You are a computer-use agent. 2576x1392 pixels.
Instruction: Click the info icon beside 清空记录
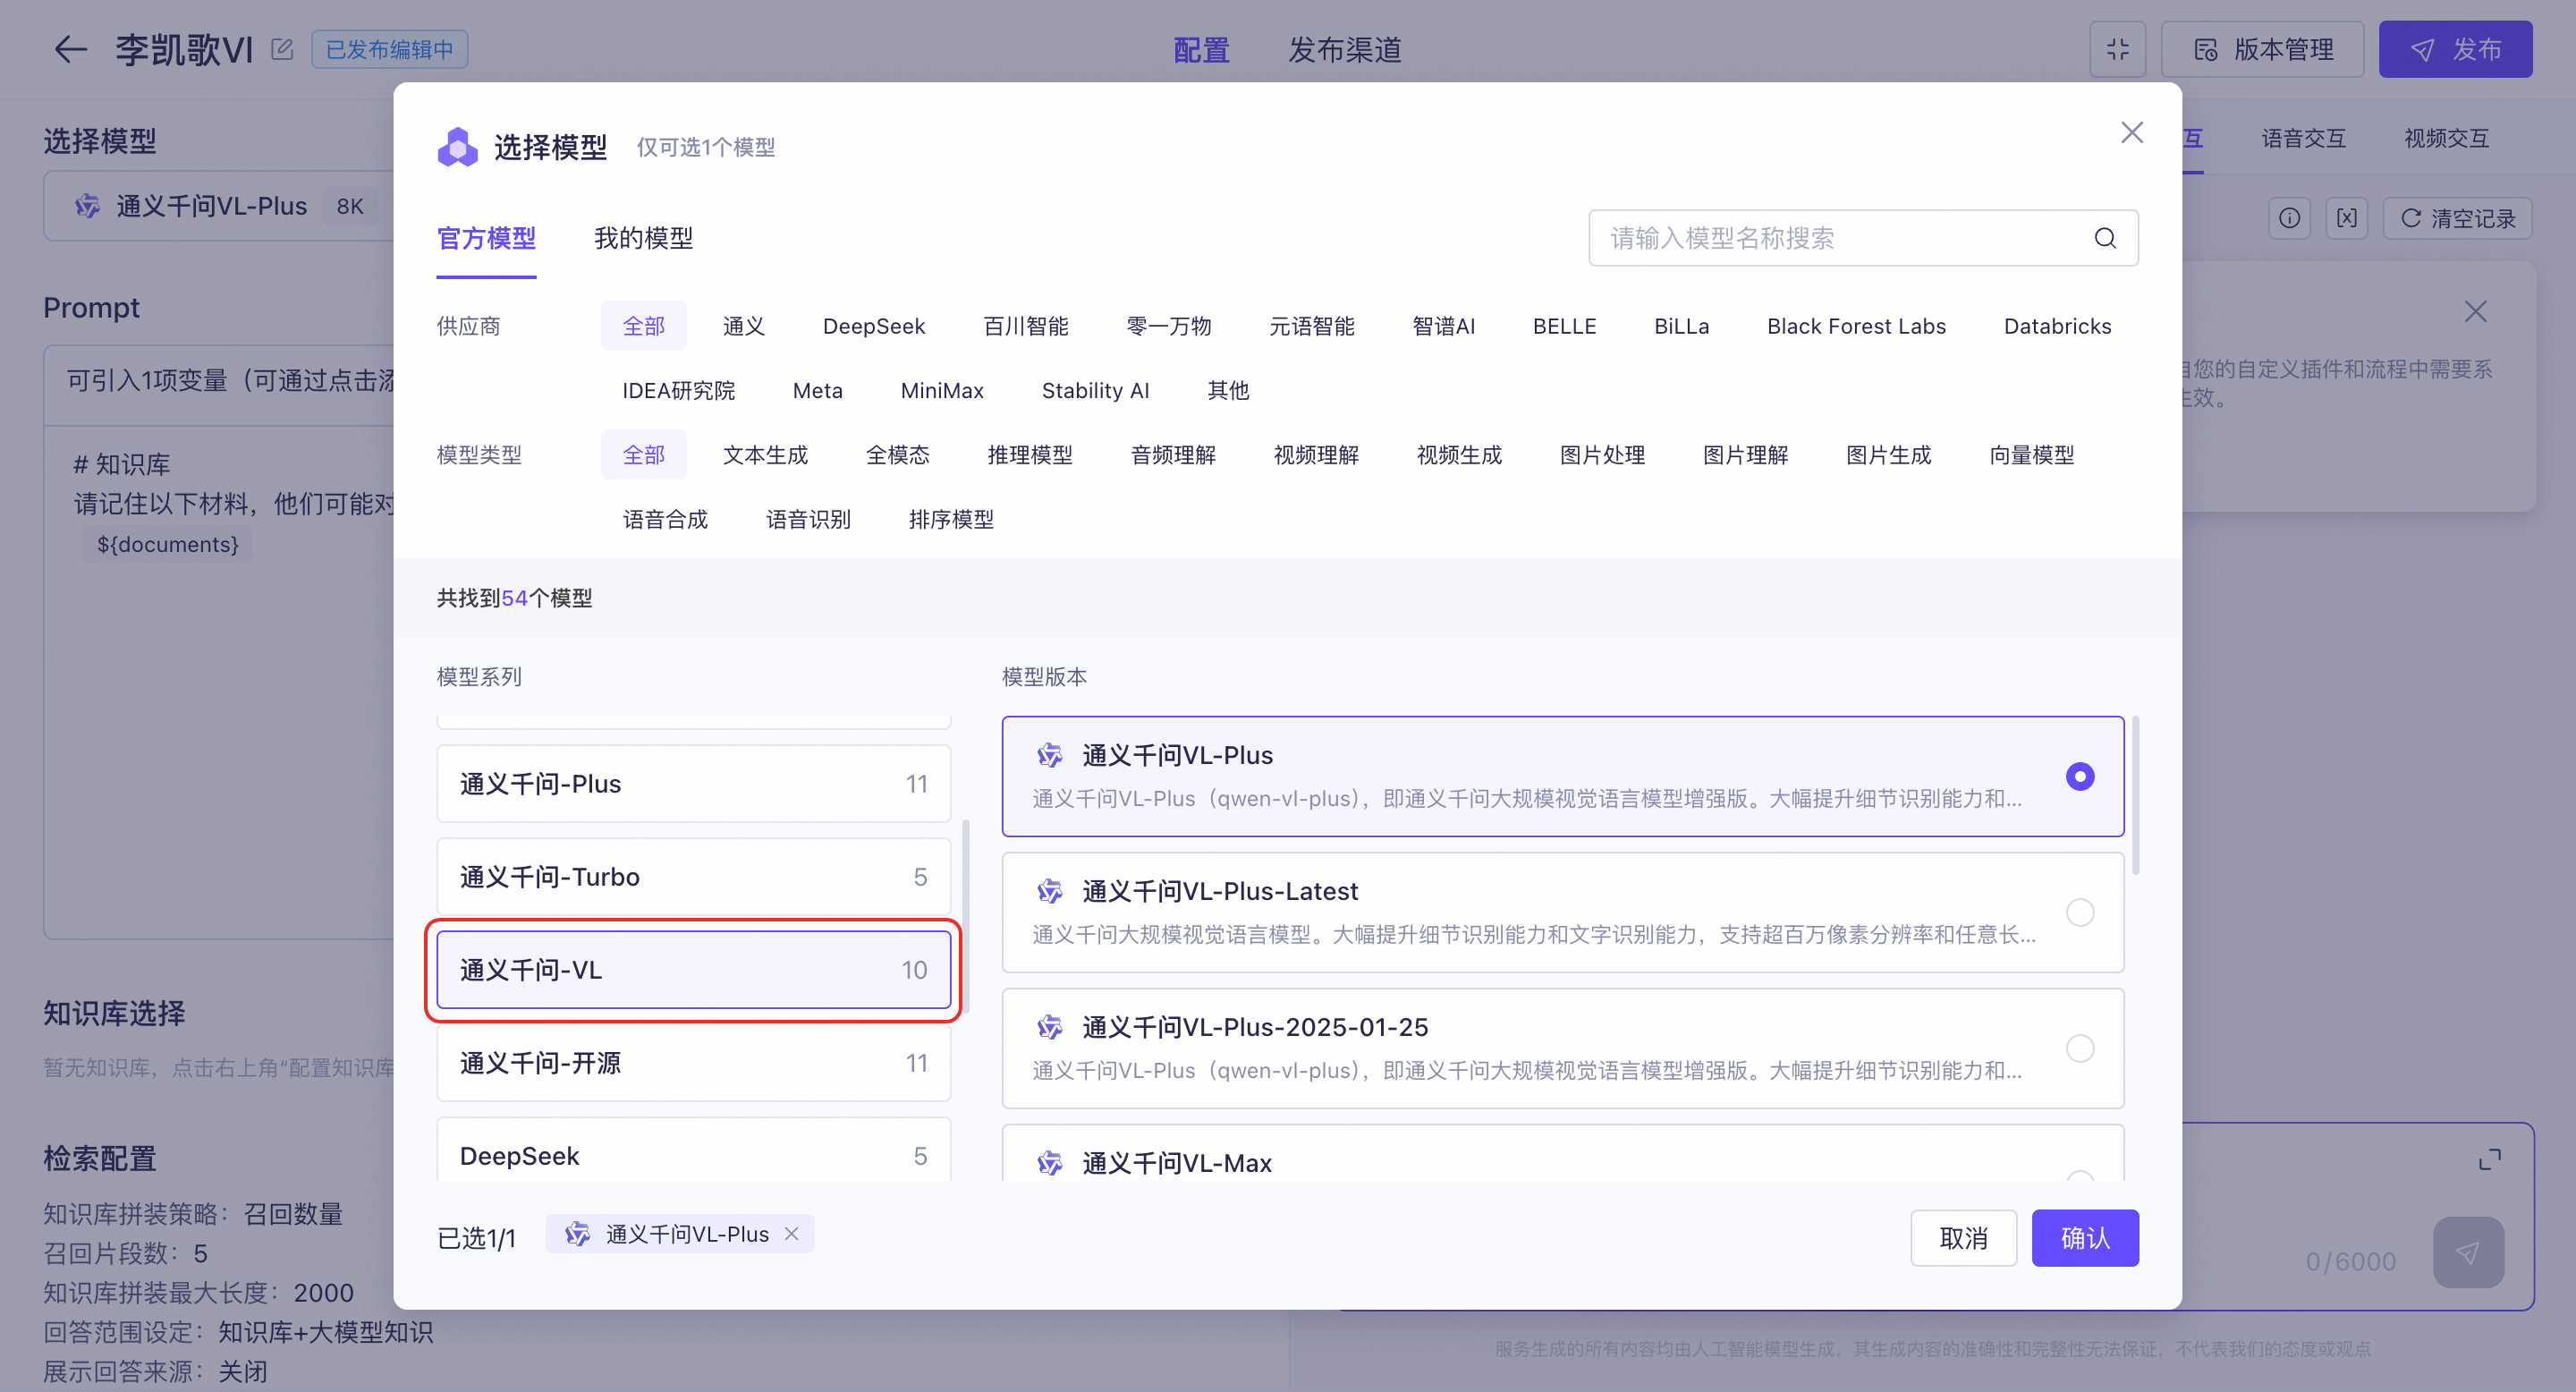(2290, 218)
